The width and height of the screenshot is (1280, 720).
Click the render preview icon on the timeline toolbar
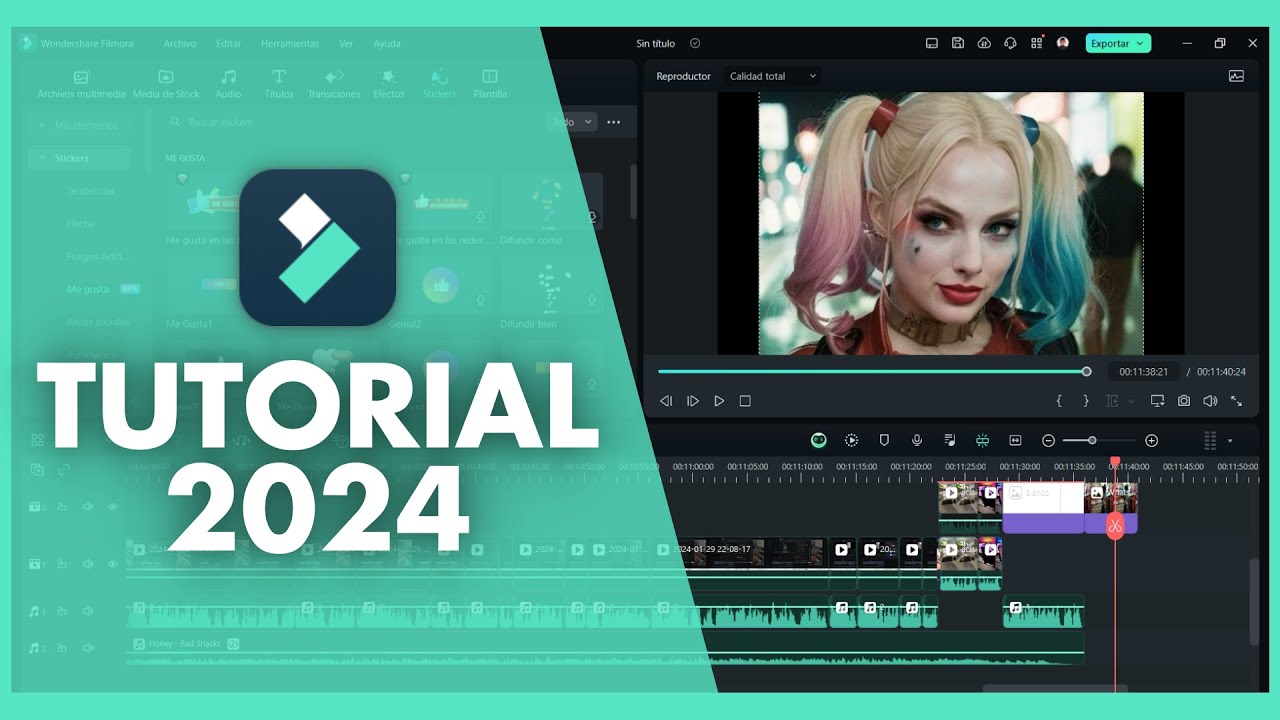tap(851, 440)
